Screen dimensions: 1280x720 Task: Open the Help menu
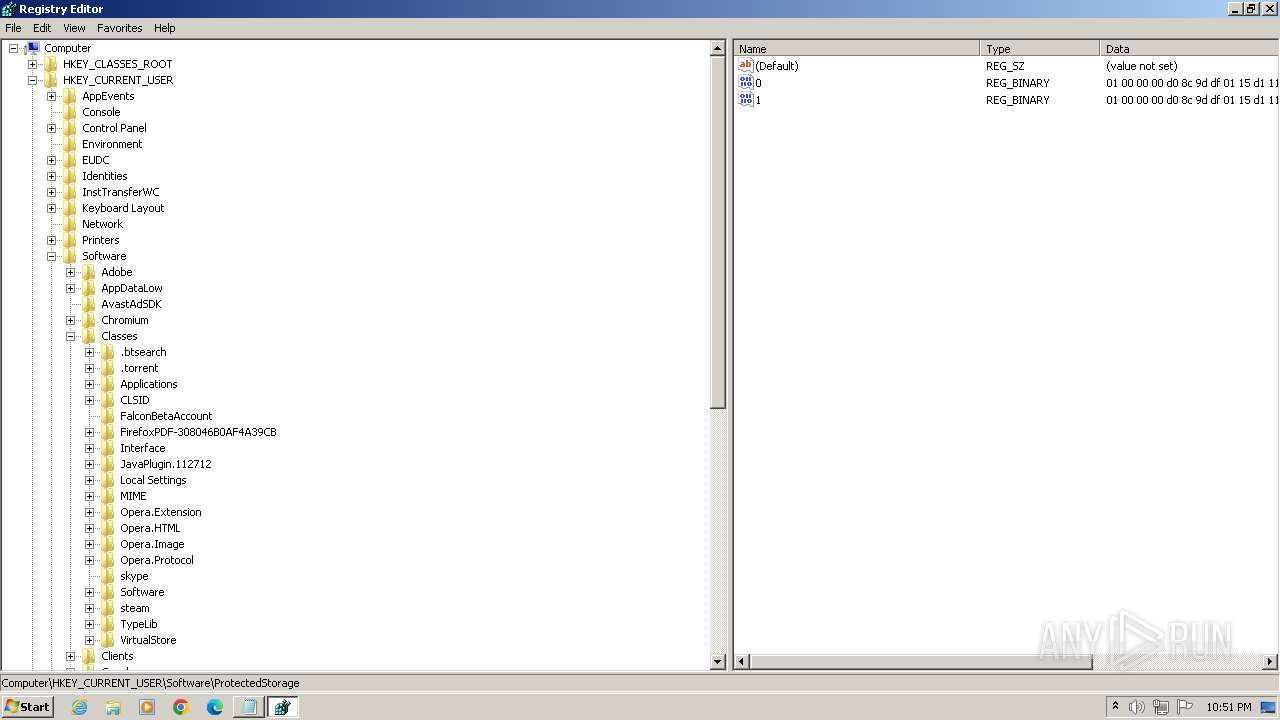pos(165,28)
